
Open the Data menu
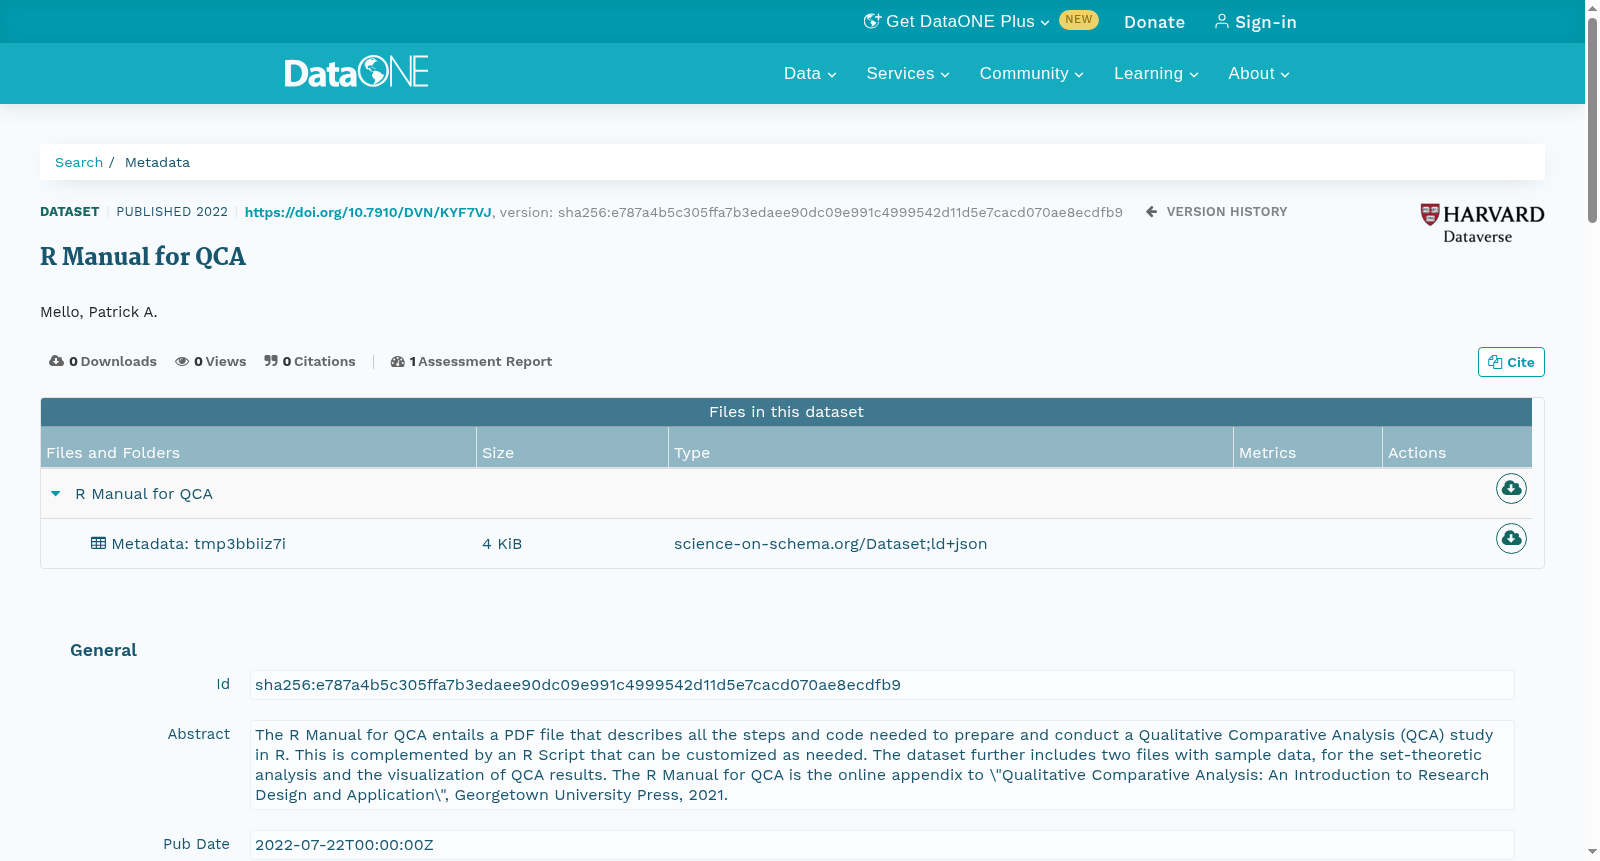pyautogui.click(x=810, y=74)
